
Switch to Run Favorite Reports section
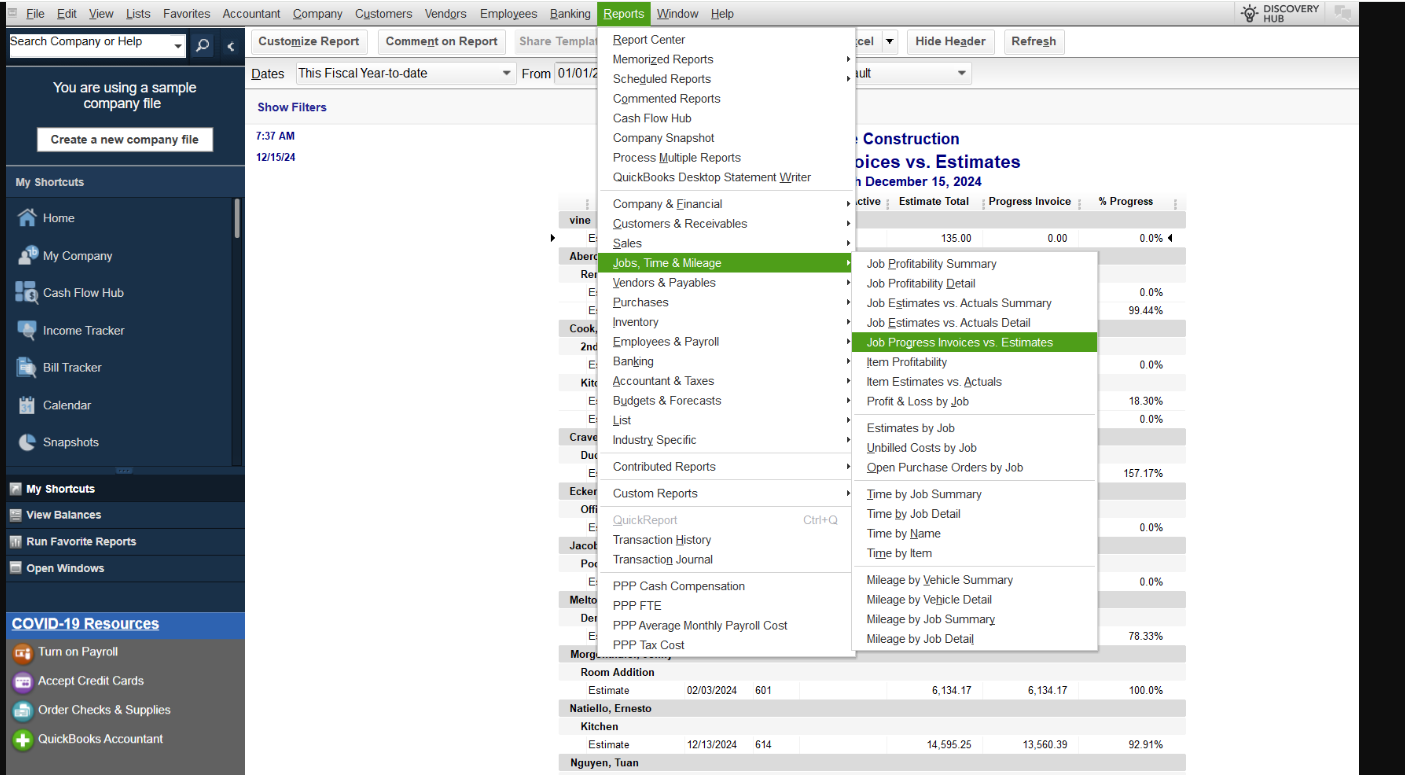coord(125,542)
